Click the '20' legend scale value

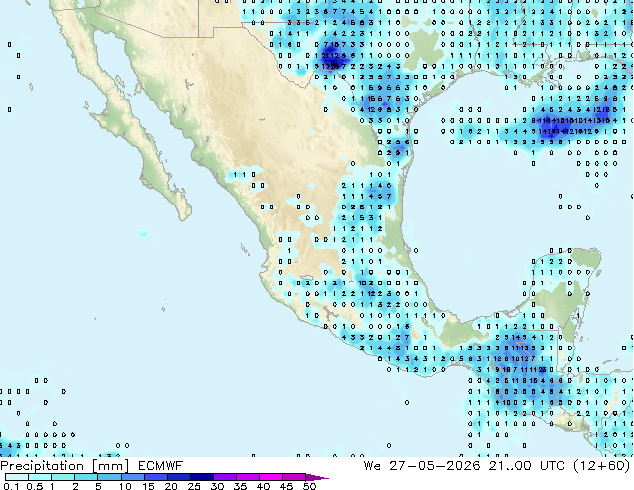click(171, 486)
